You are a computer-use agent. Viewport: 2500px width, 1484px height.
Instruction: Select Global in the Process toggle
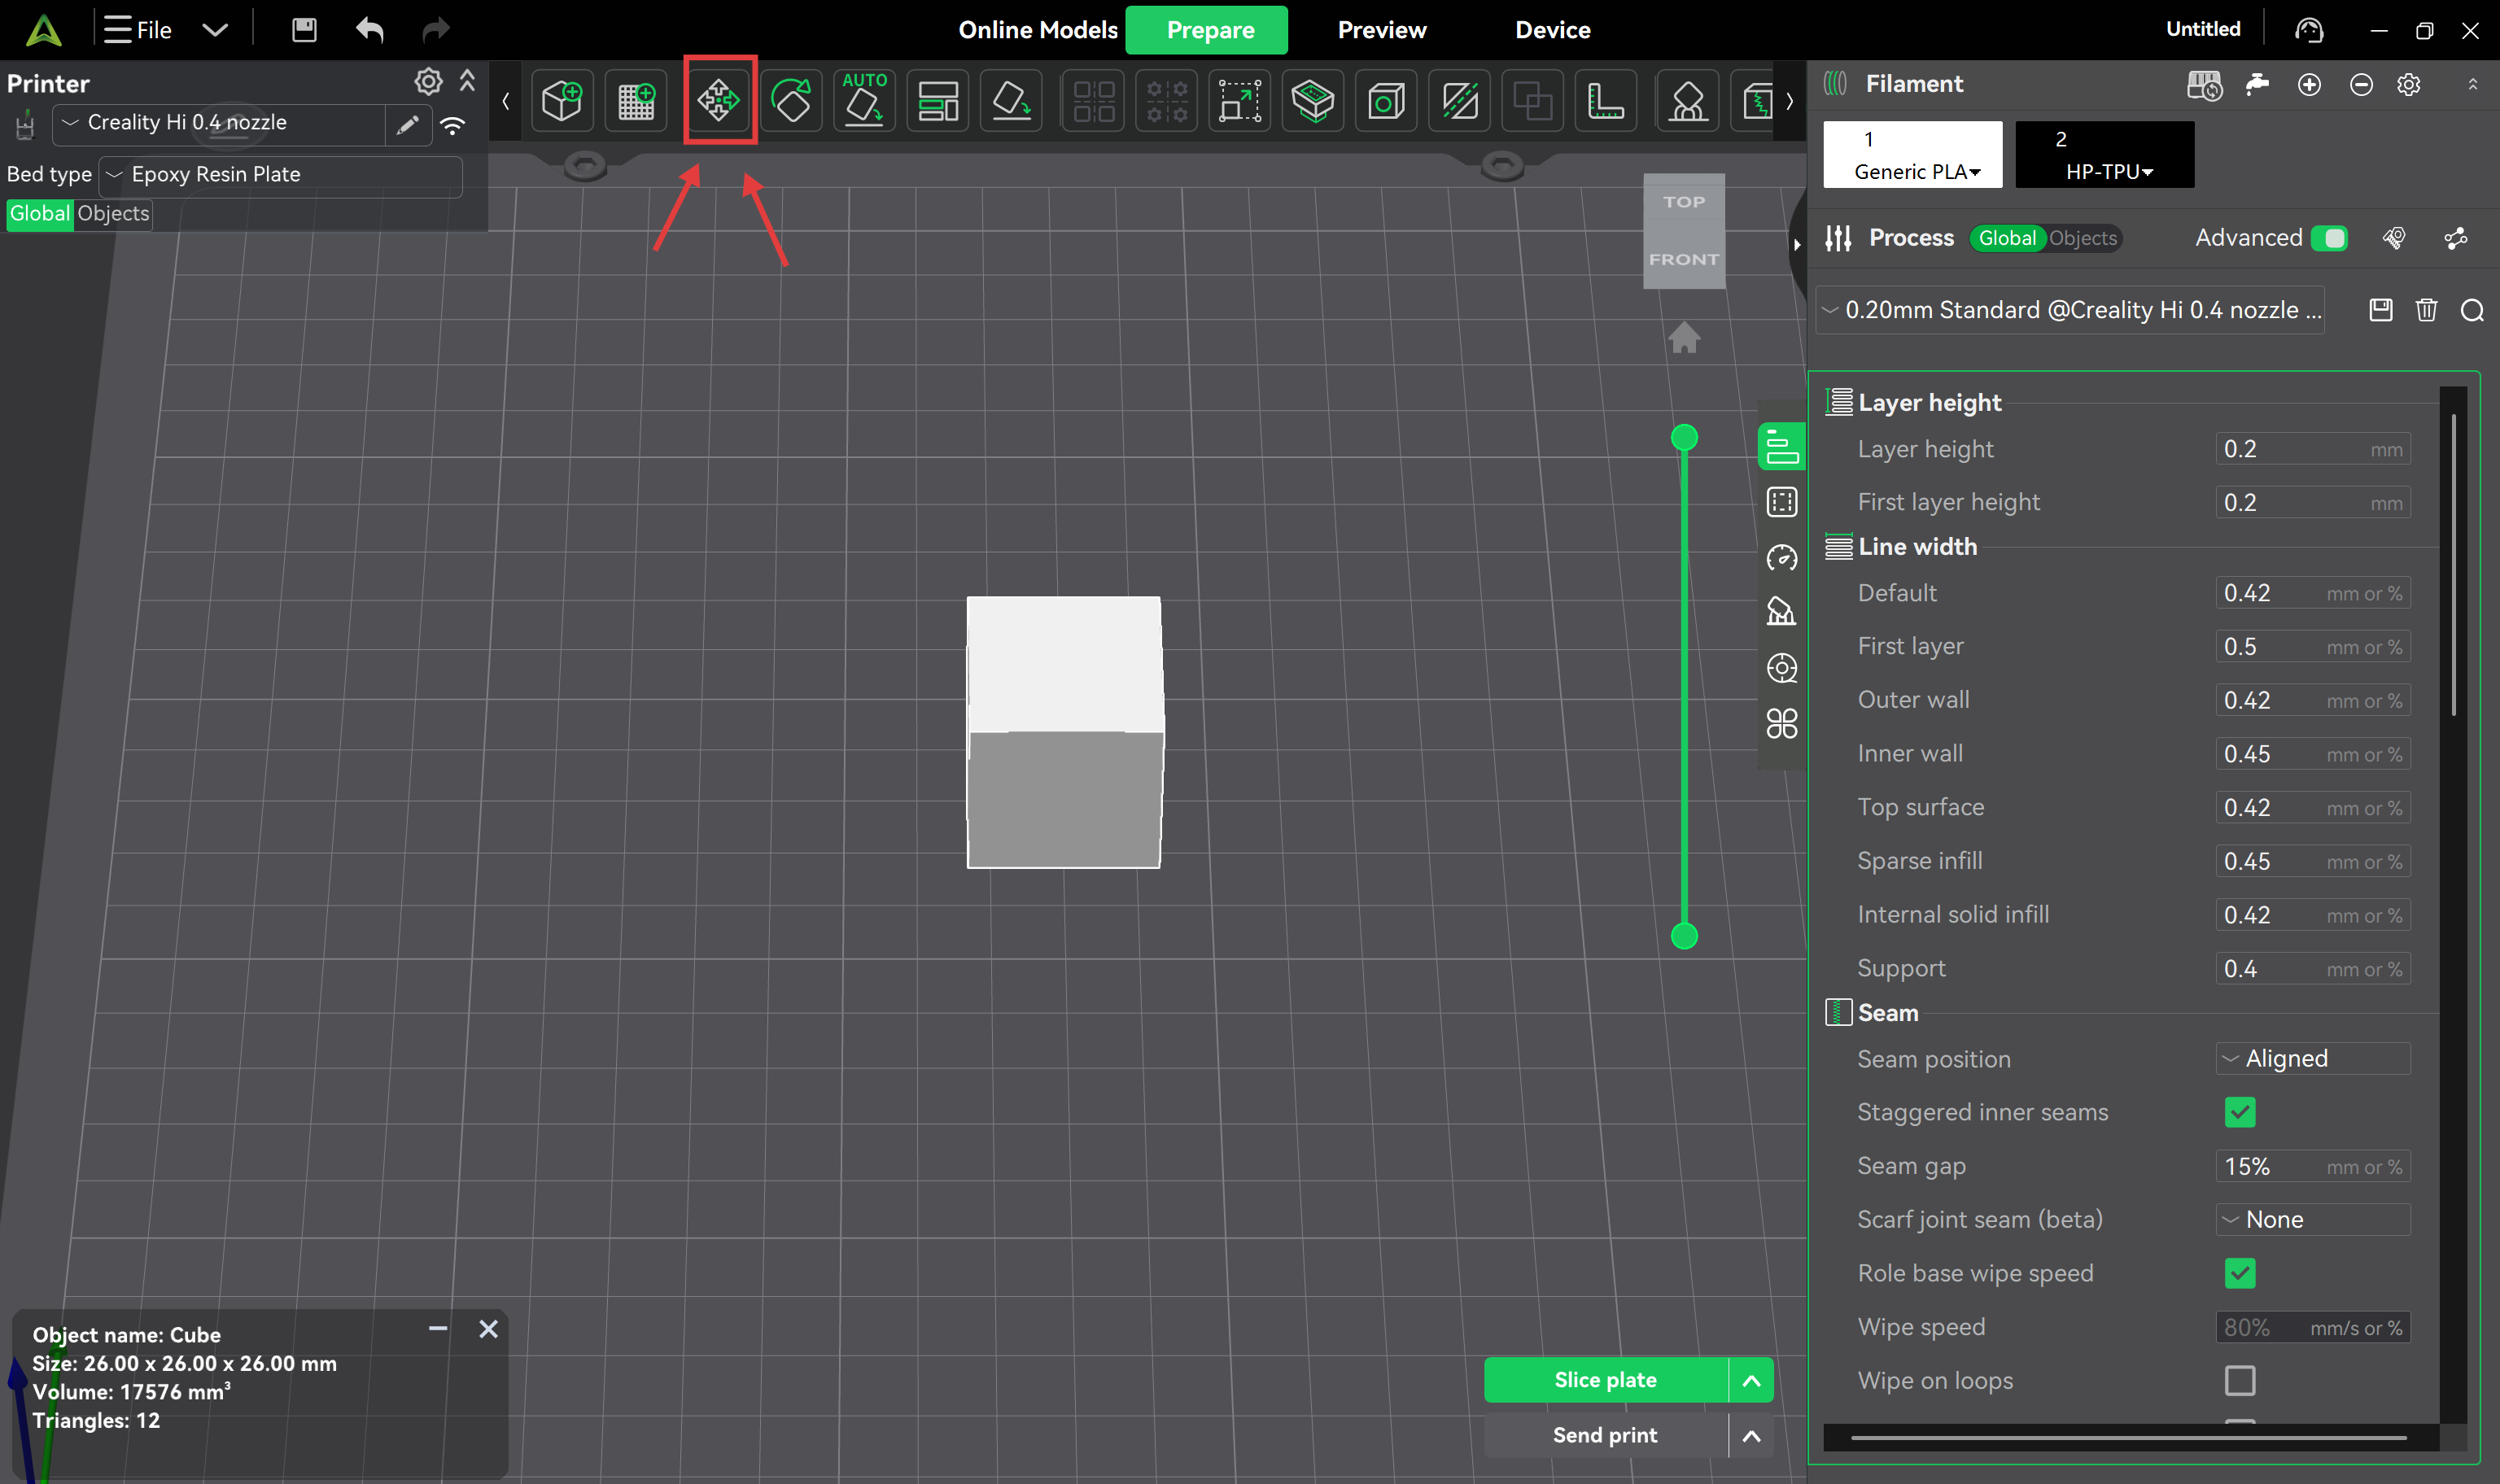tap(2007, 238)
